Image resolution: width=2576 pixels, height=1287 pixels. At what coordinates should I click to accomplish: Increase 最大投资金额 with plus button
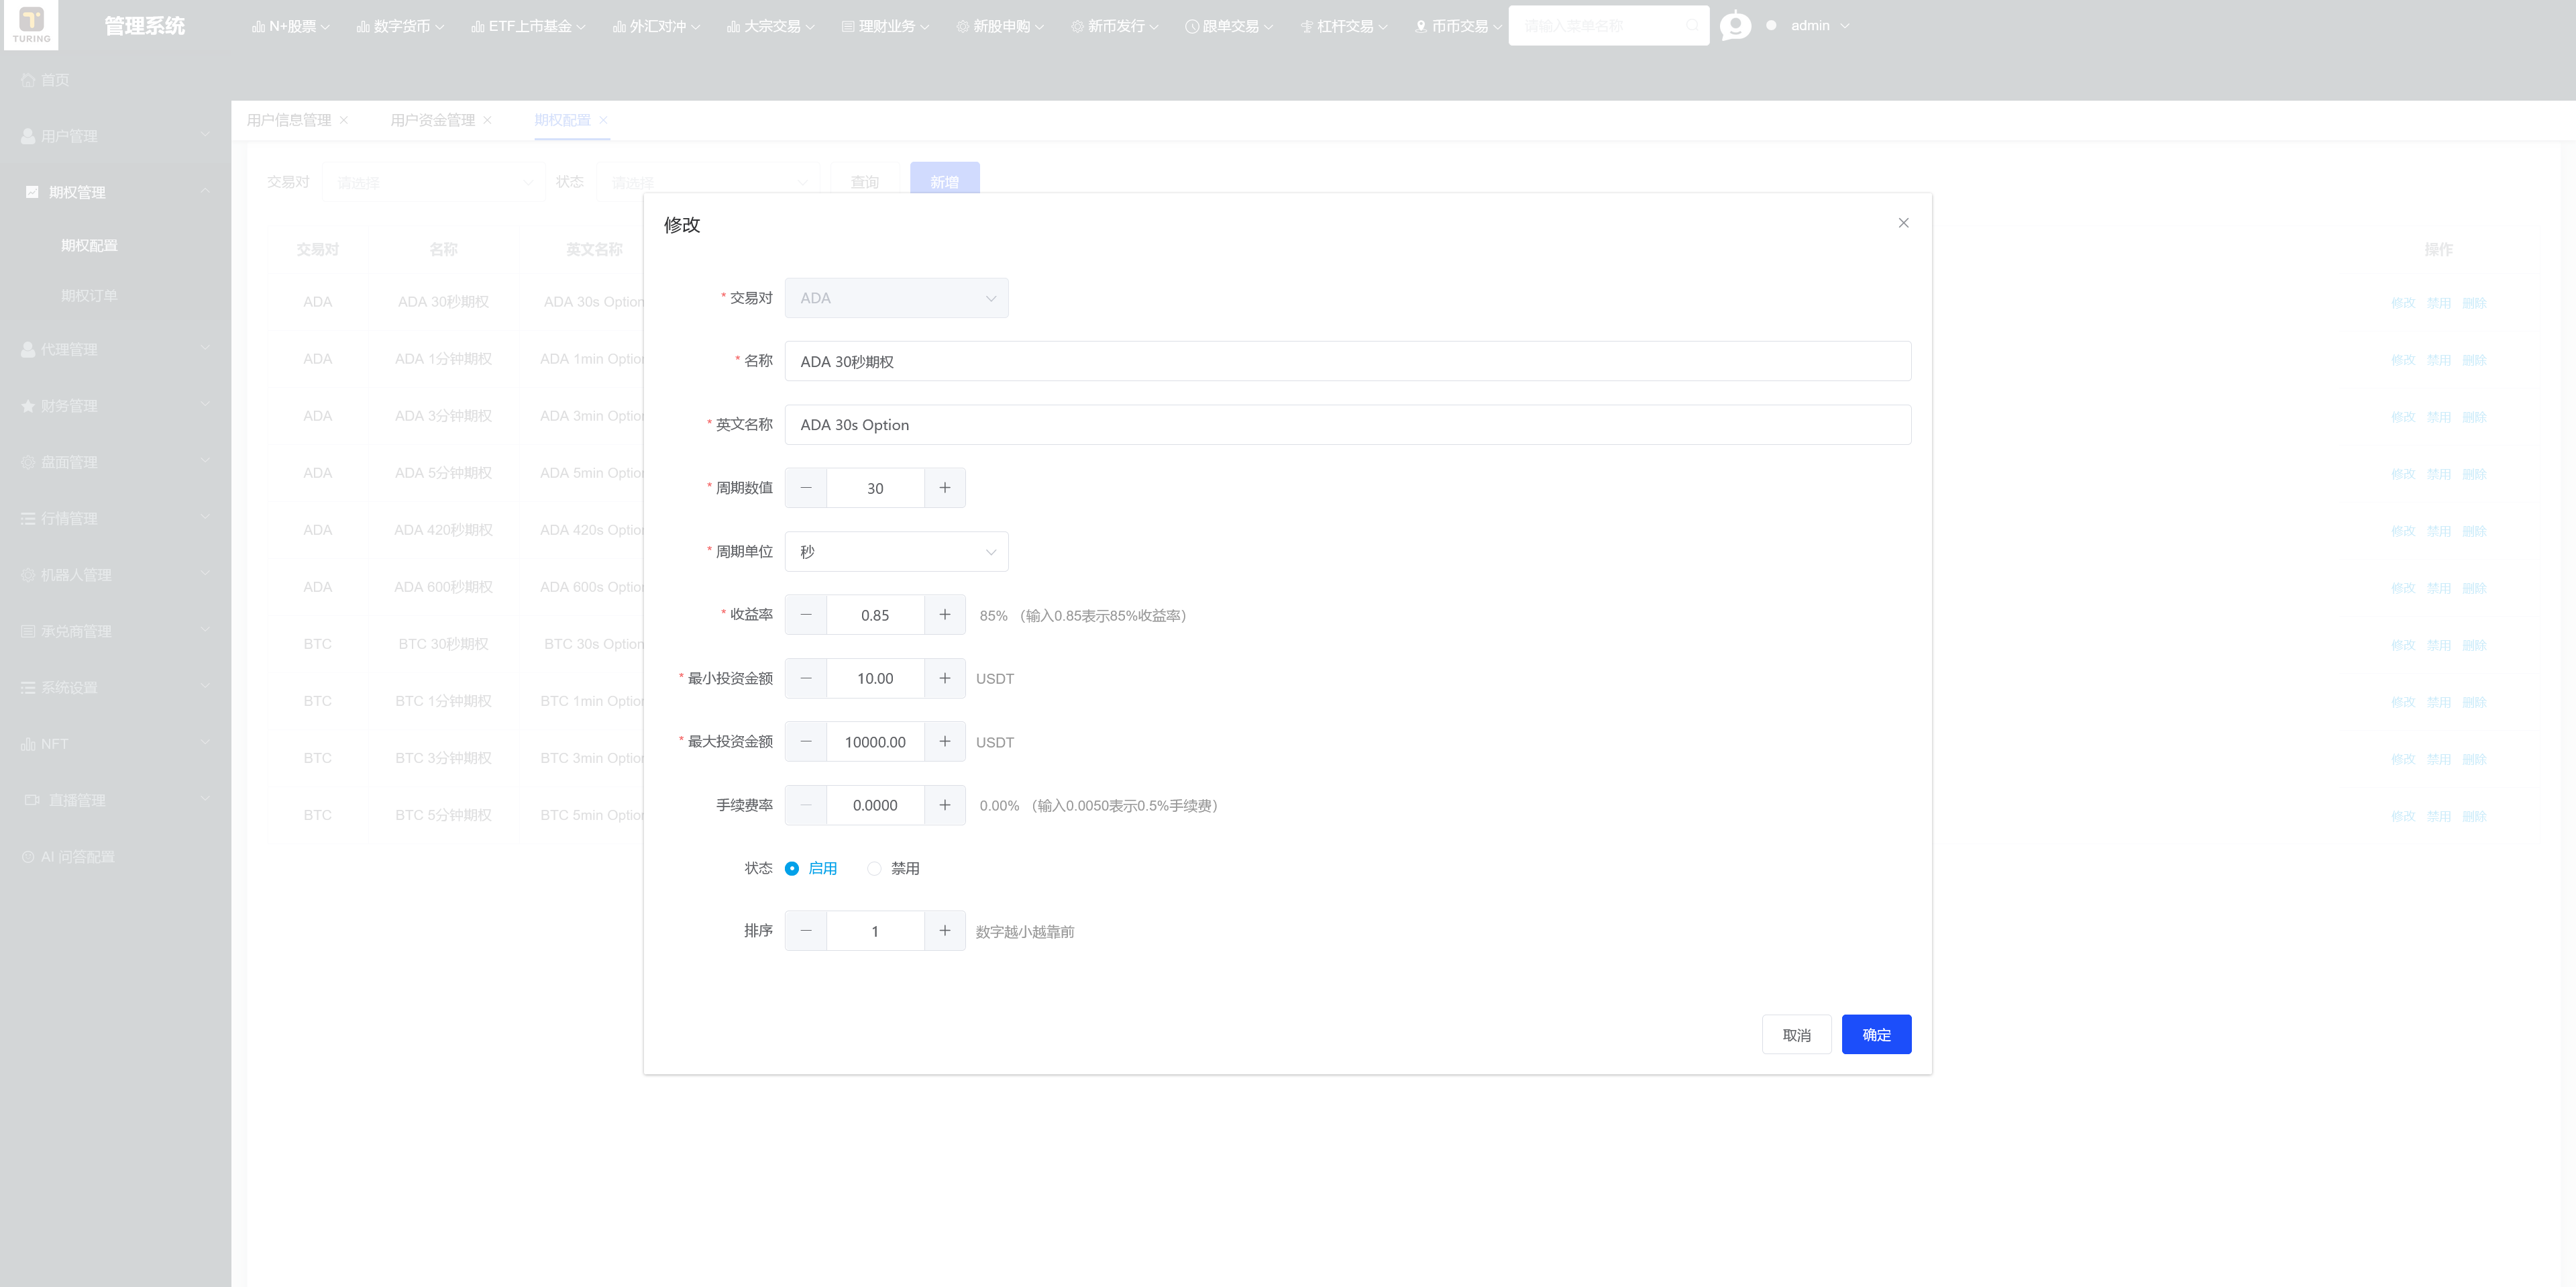click(945, 742)
